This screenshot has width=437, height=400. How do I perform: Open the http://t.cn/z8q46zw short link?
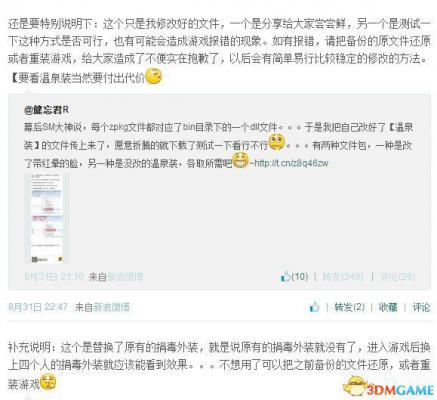(291, 163)
